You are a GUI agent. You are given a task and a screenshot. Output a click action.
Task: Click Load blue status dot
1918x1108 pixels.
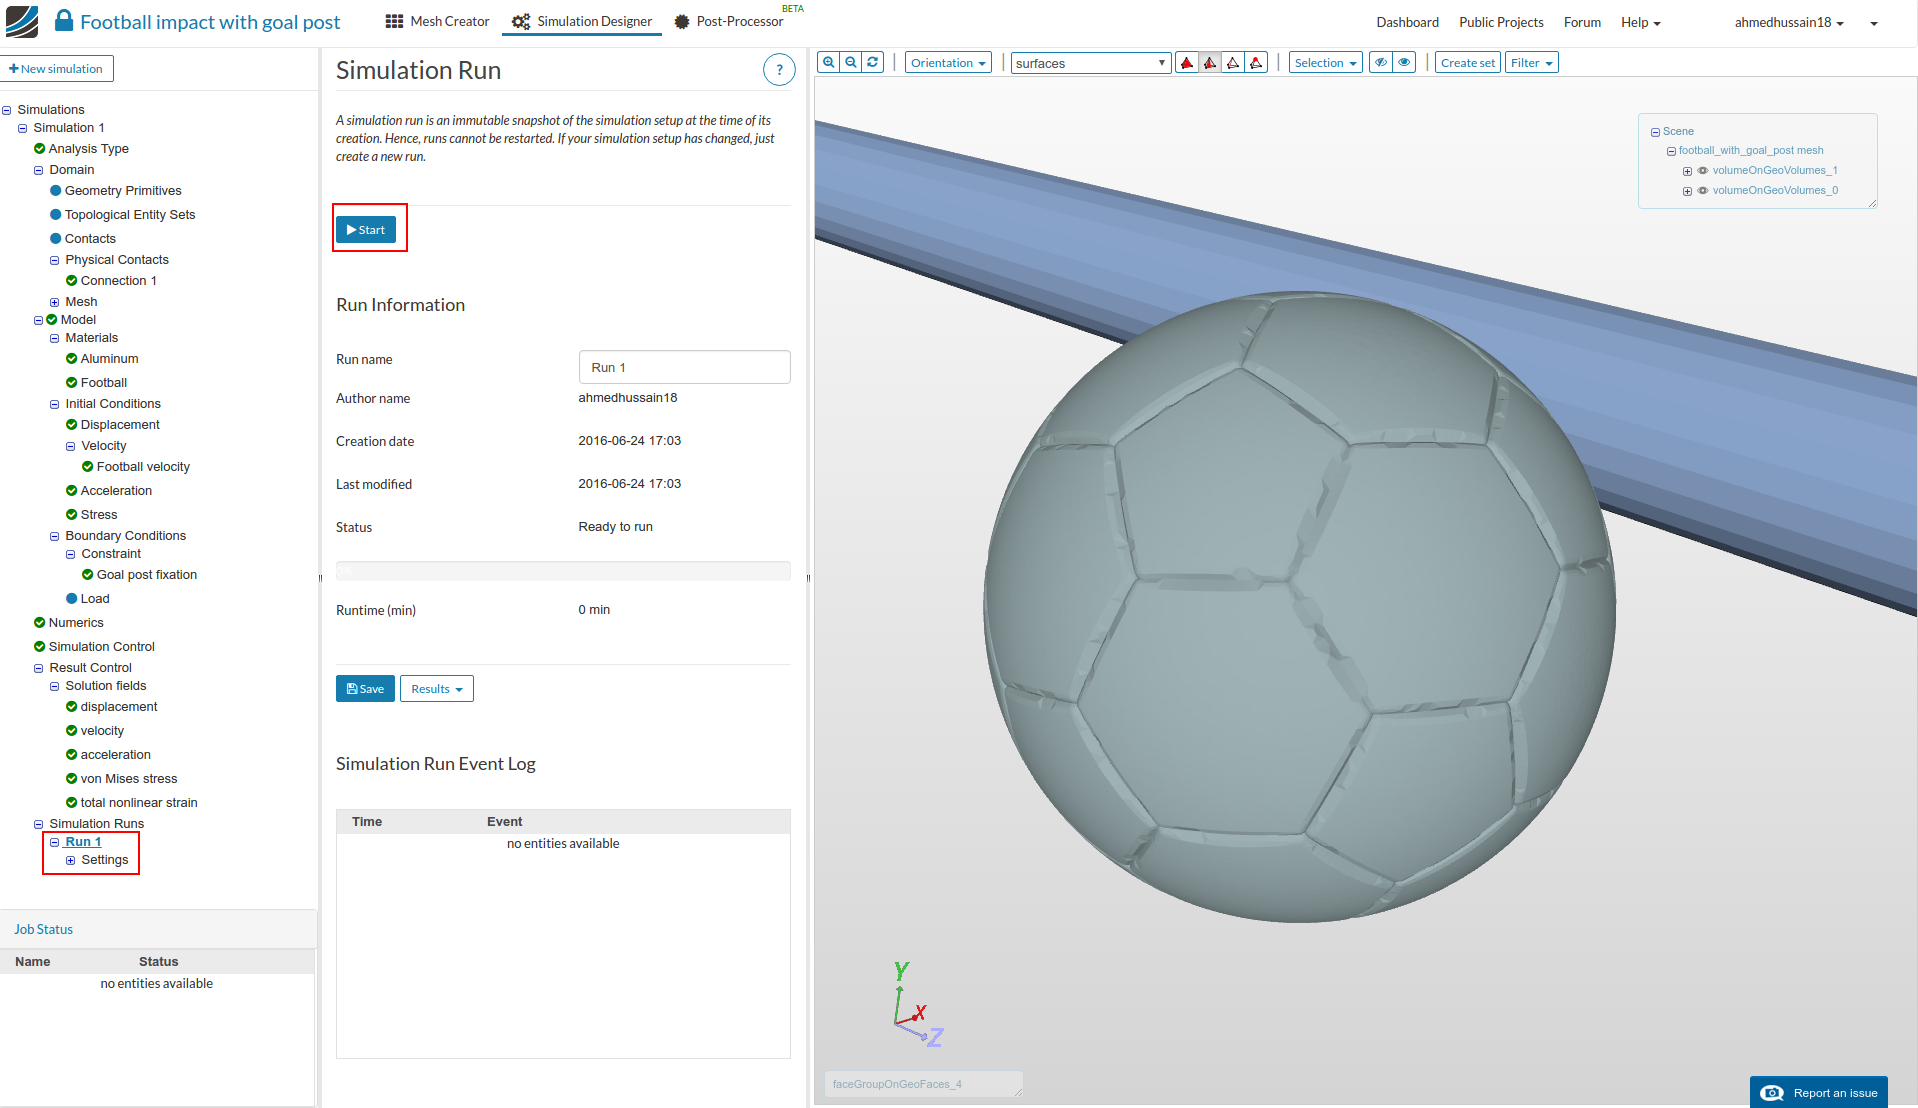coord(71,599)
